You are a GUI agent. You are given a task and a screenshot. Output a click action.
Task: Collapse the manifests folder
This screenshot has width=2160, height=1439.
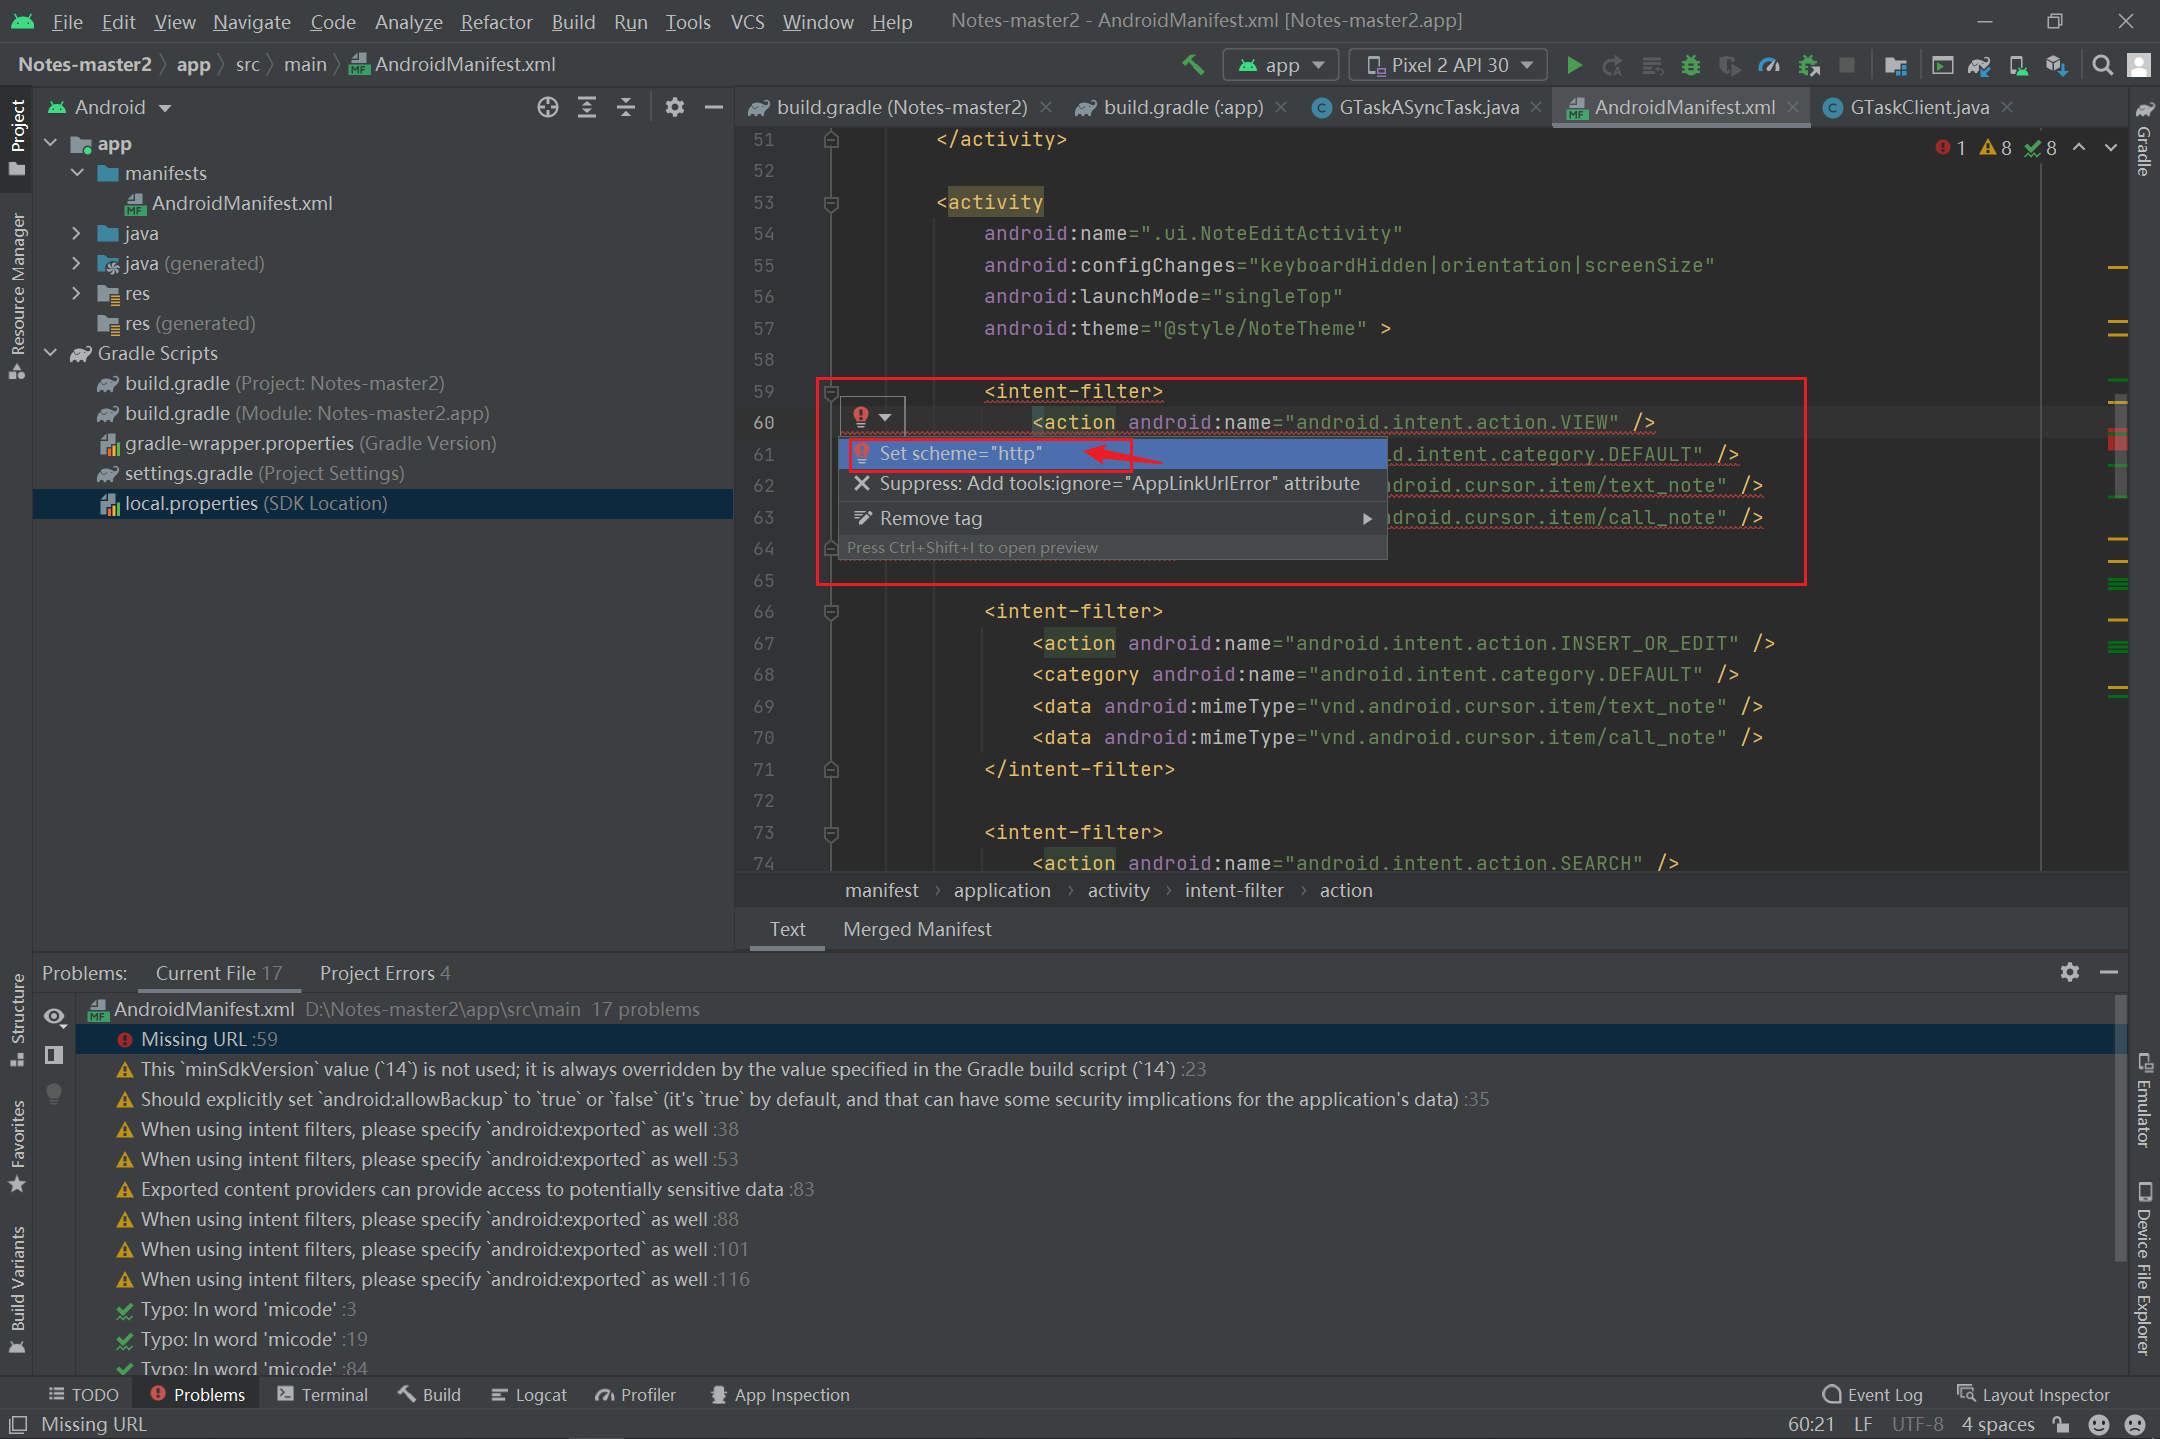(x=77, y=174)
